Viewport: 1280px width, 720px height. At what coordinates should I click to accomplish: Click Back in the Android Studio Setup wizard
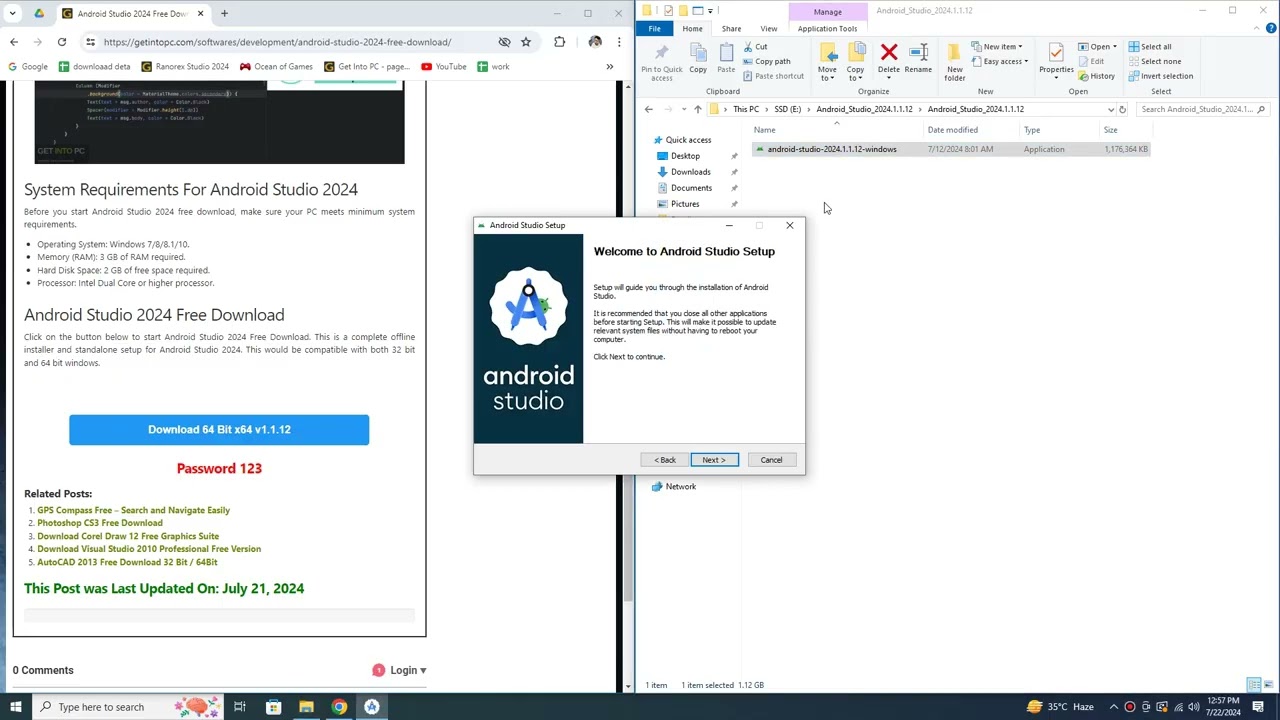click(665, 460)
